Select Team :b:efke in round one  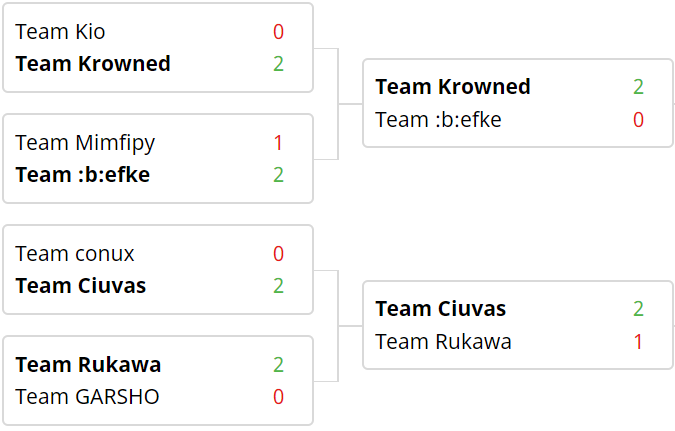click(83, 175)
